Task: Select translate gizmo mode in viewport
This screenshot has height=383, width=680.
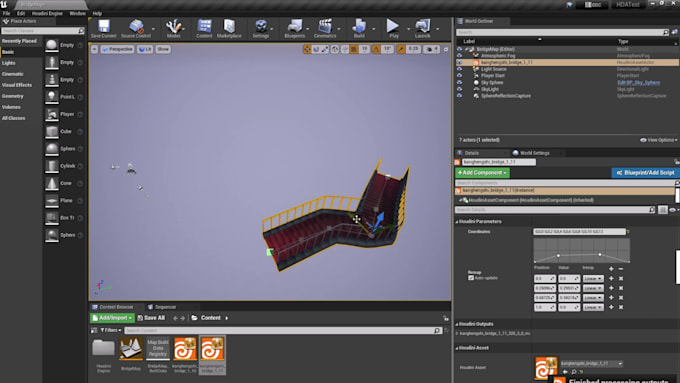Action: tap(307, 49)
